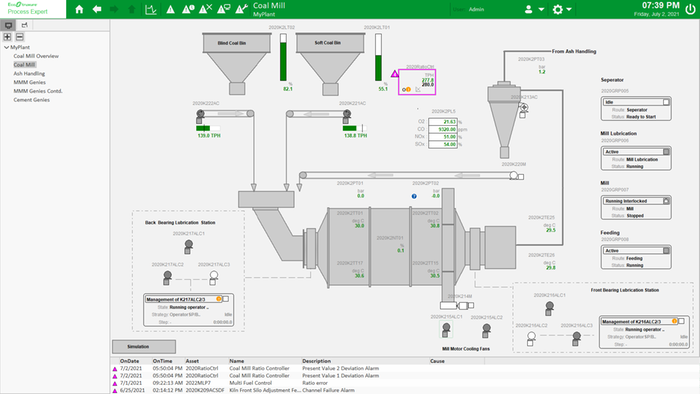Click the power/exit icon in header

(690, 9)
